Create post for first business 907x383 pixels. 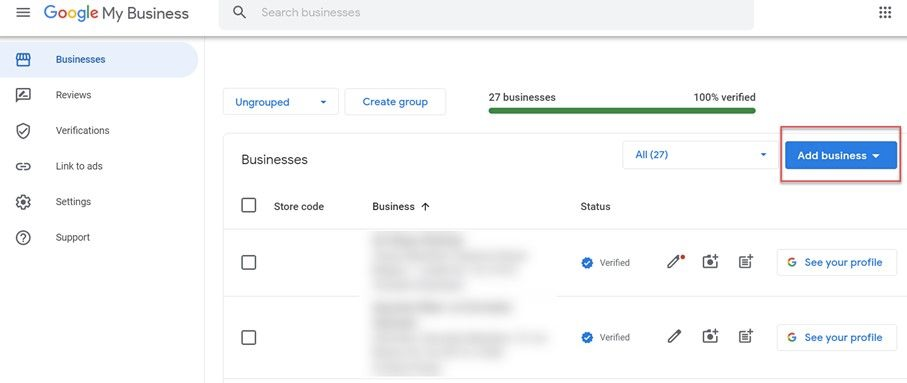(746, 262)
